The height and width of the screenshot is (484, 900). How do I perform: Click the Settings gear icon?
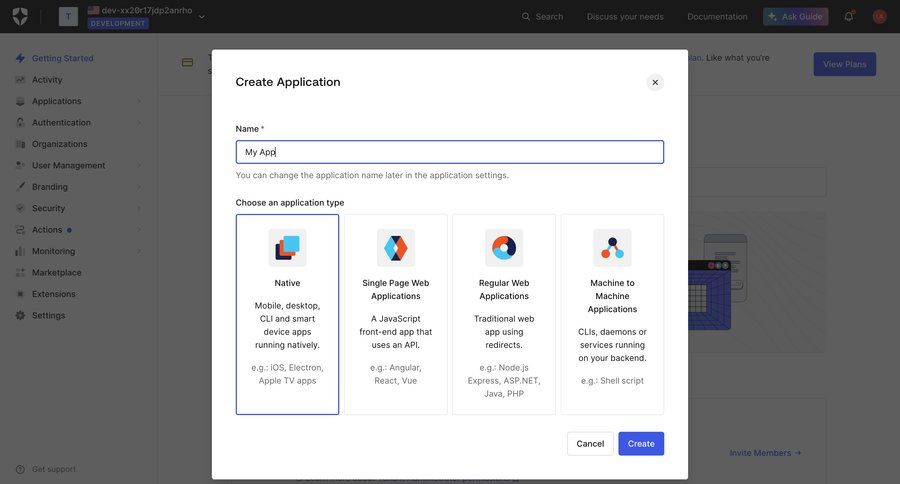pos(20,315)
